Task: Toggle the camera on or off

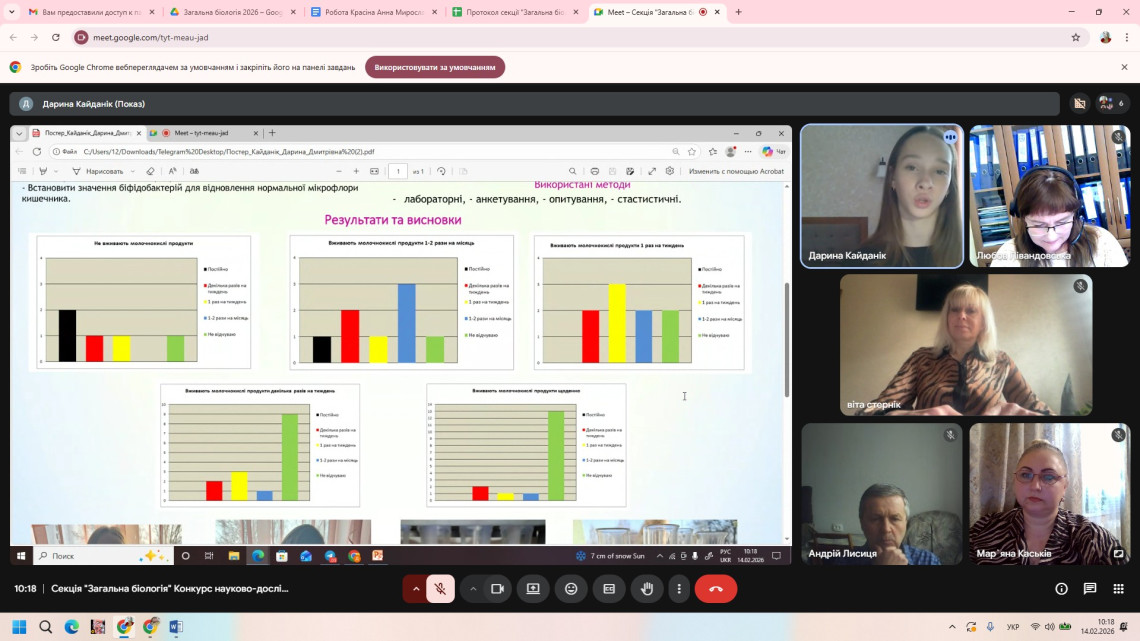Action: click(x=497, y=589)
